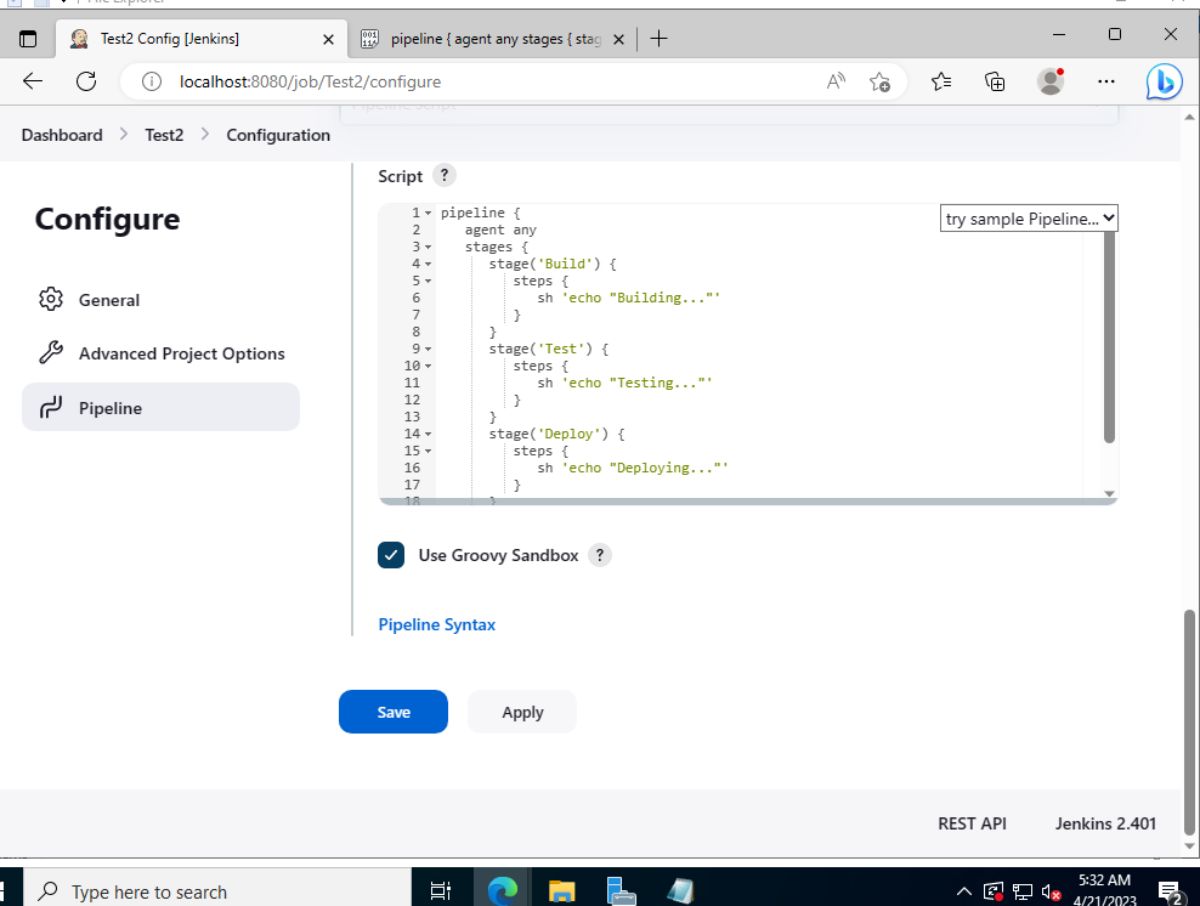Viewport: 1200px width, 906px height.
Task: Open the Bing chat icon in browser toolbar
Action: tap(1162, 81)
